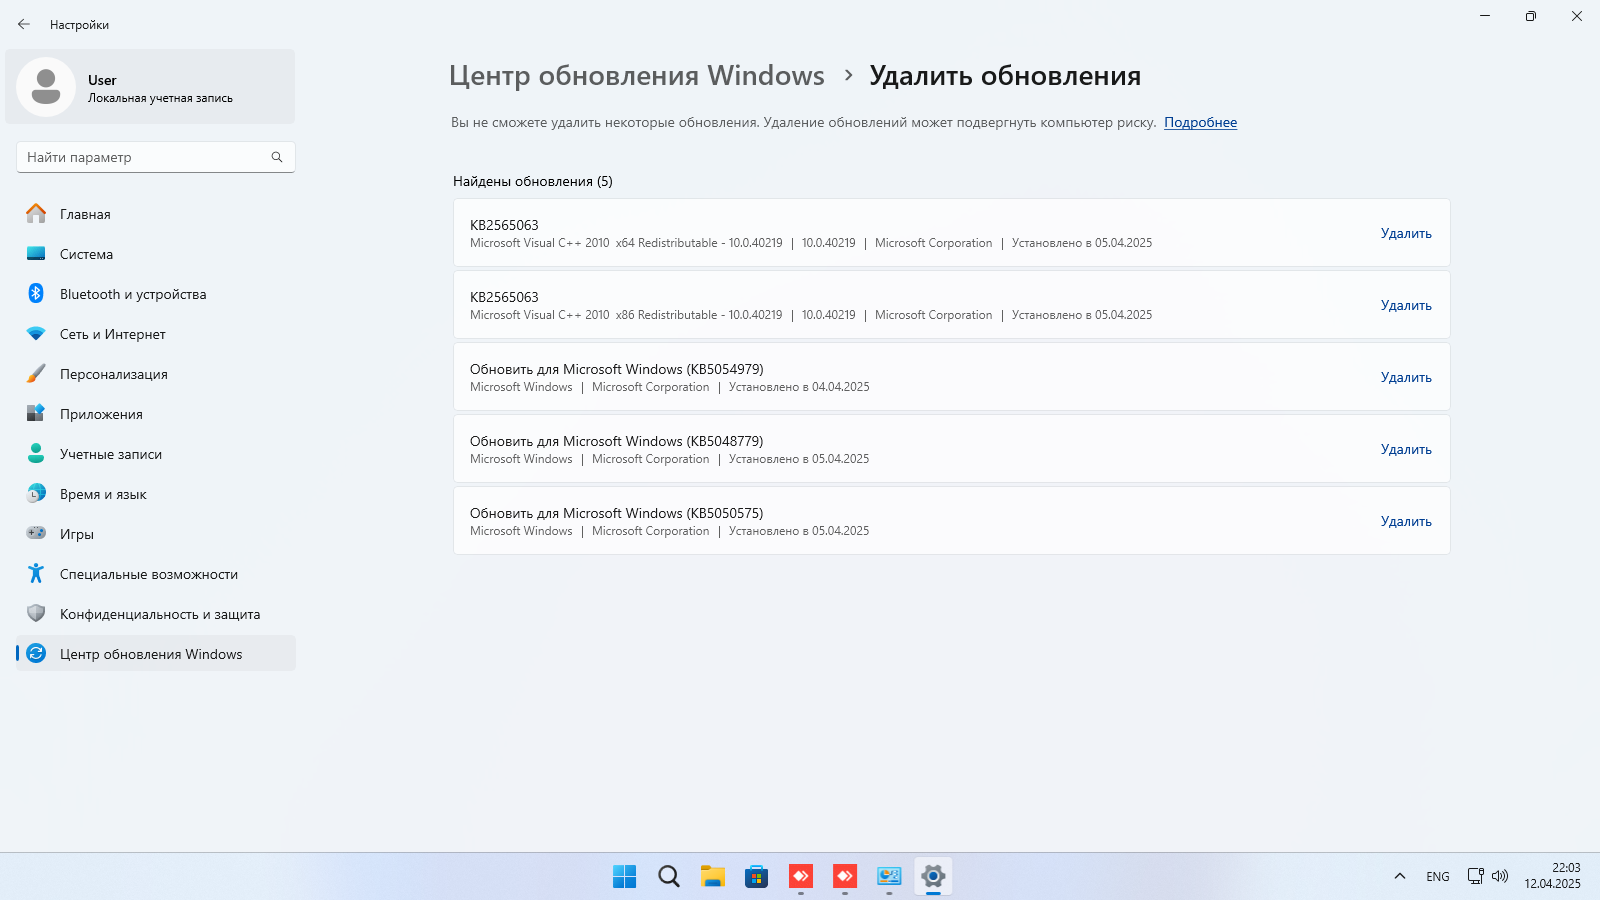Open the Главная home section icon
Screen dimensions: 1600x900
click(x=36, y=214)
